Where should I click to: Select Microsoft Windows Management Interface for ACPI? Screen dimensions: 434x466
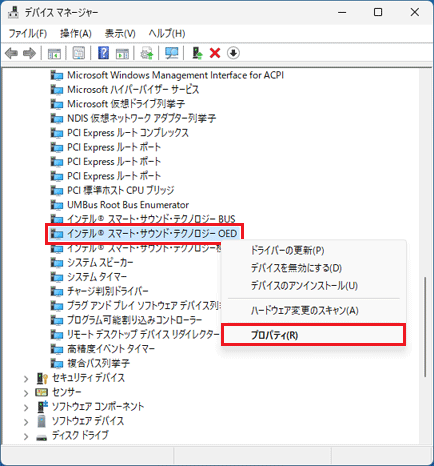pos(175,75)
